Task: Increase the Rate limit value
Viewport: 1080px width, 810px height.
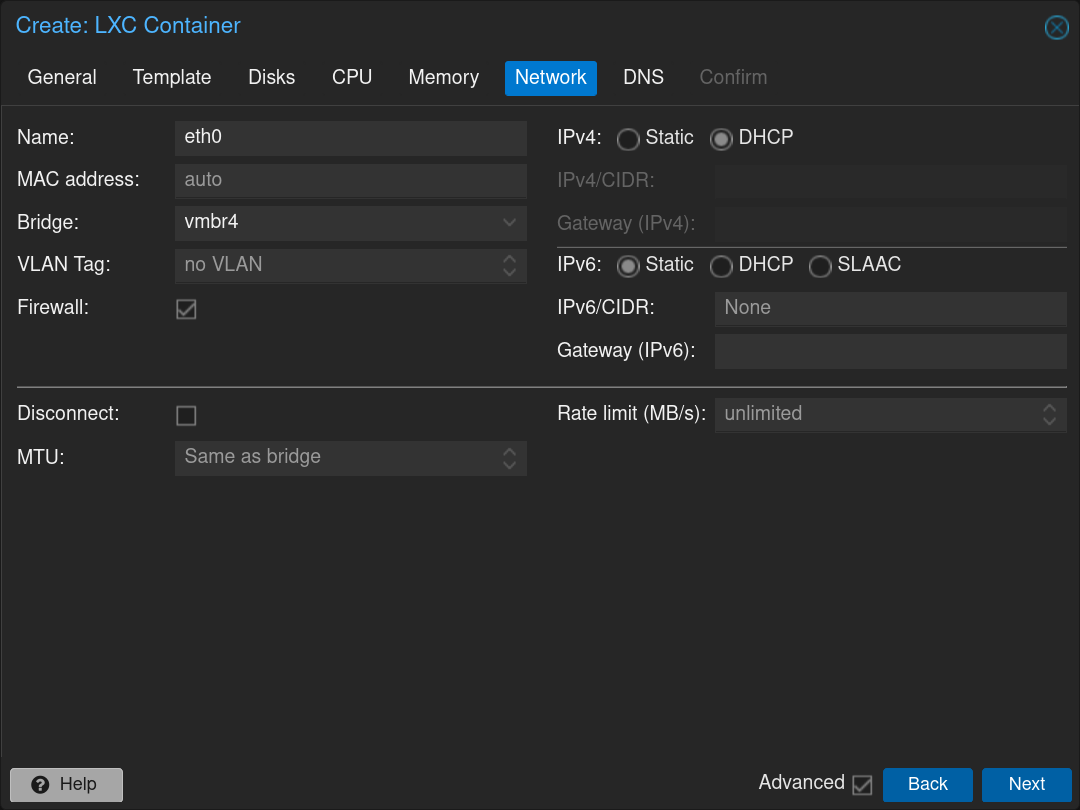Action: pos(1049,408)
